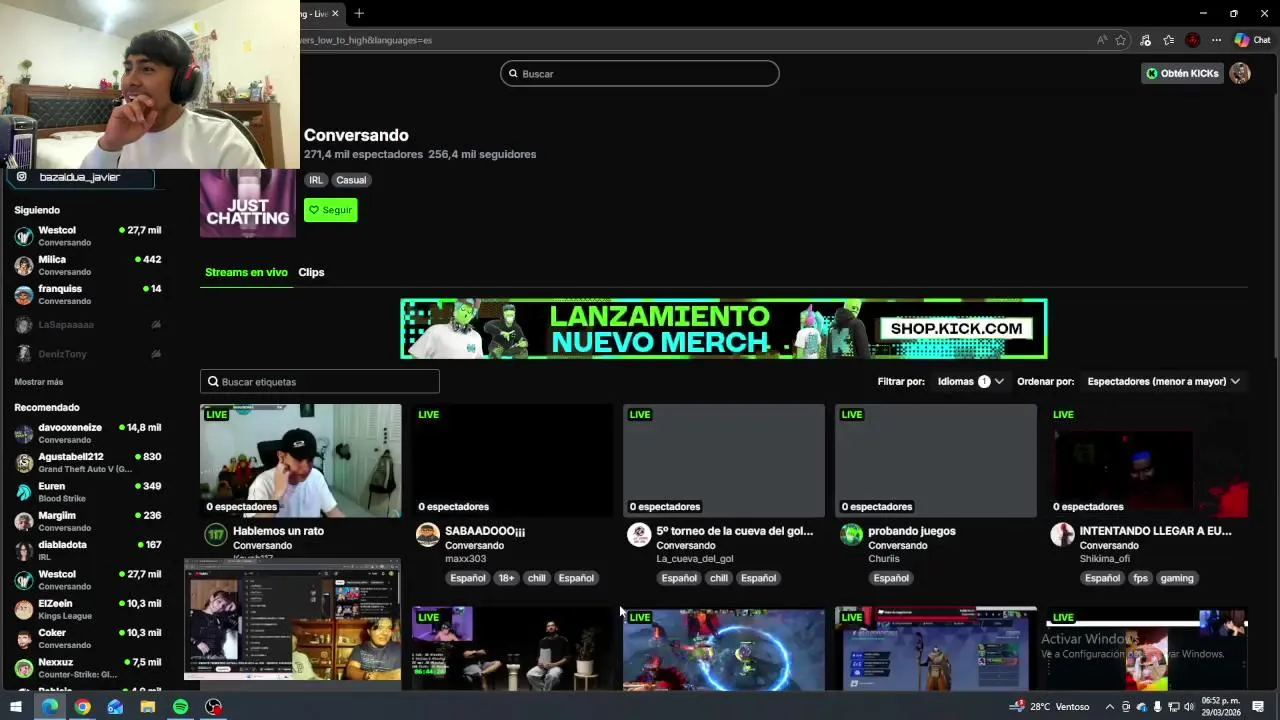Select the Casual category tag
Screen dimensions: 1280x720
[x=351, y=180]
